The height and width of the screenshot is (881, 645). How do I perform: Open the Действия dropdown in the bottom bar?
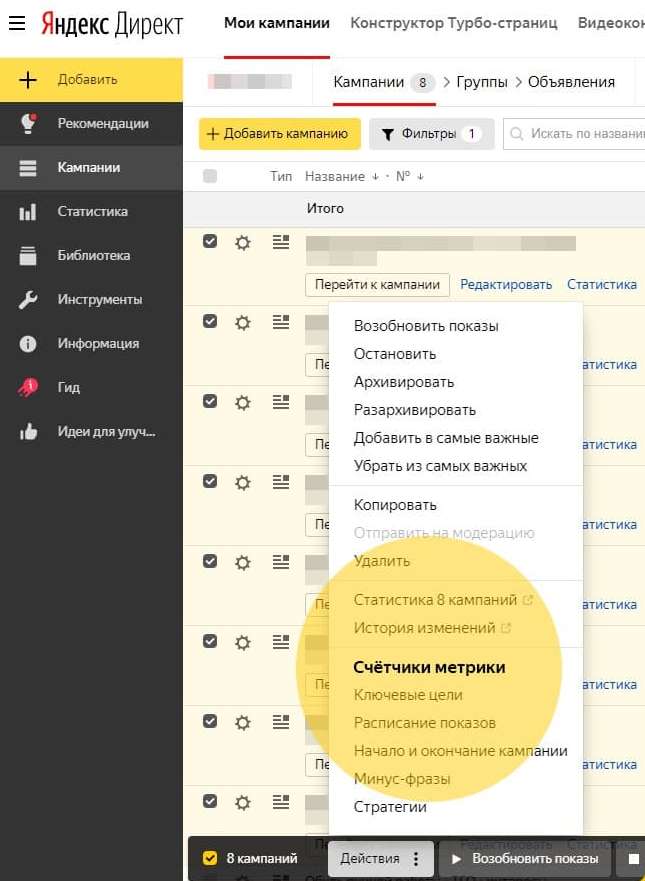coord(380,859)
